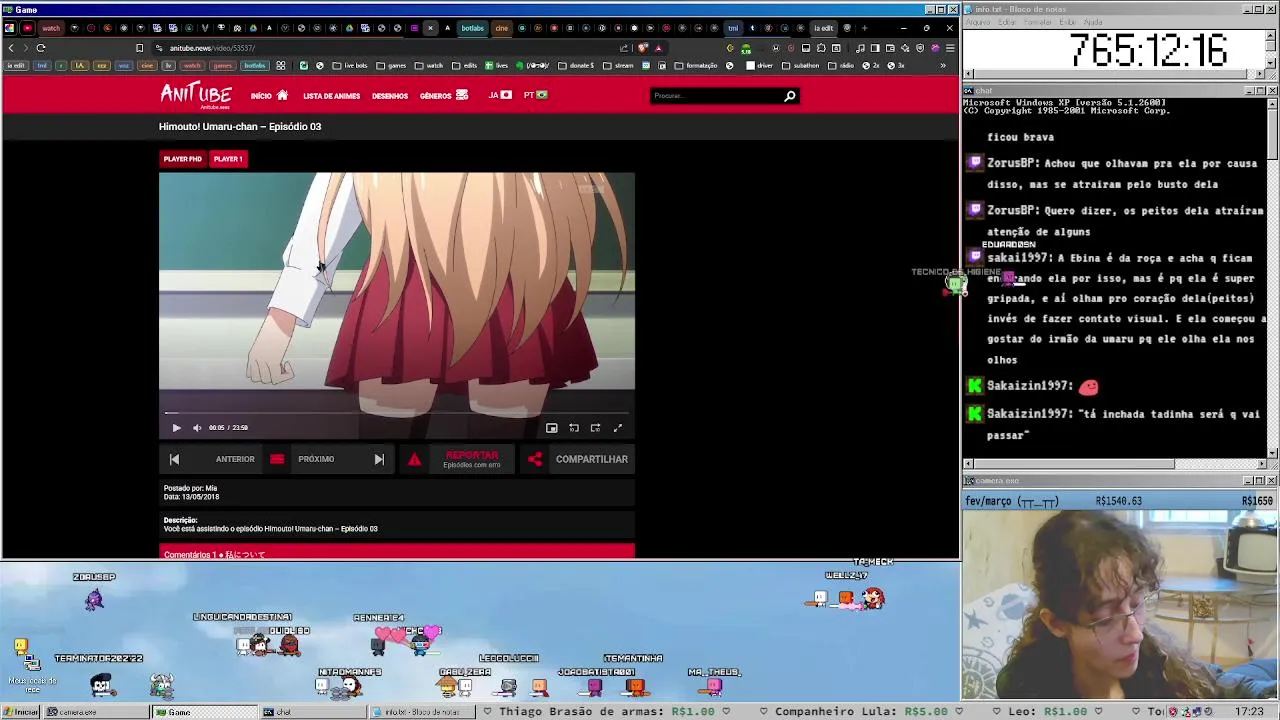Switch site language to PT
The height and width of the screenshot is (720, 1280).
pos(535,95)
